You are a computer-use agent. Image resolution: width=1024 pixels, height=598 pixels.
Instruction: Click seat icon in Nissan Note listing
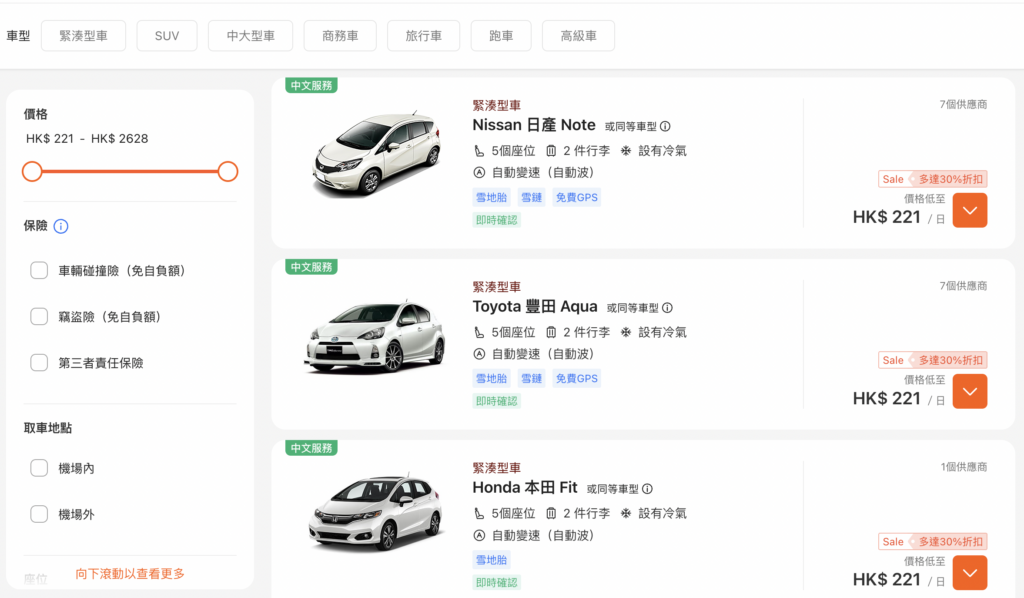pos(479,151)
